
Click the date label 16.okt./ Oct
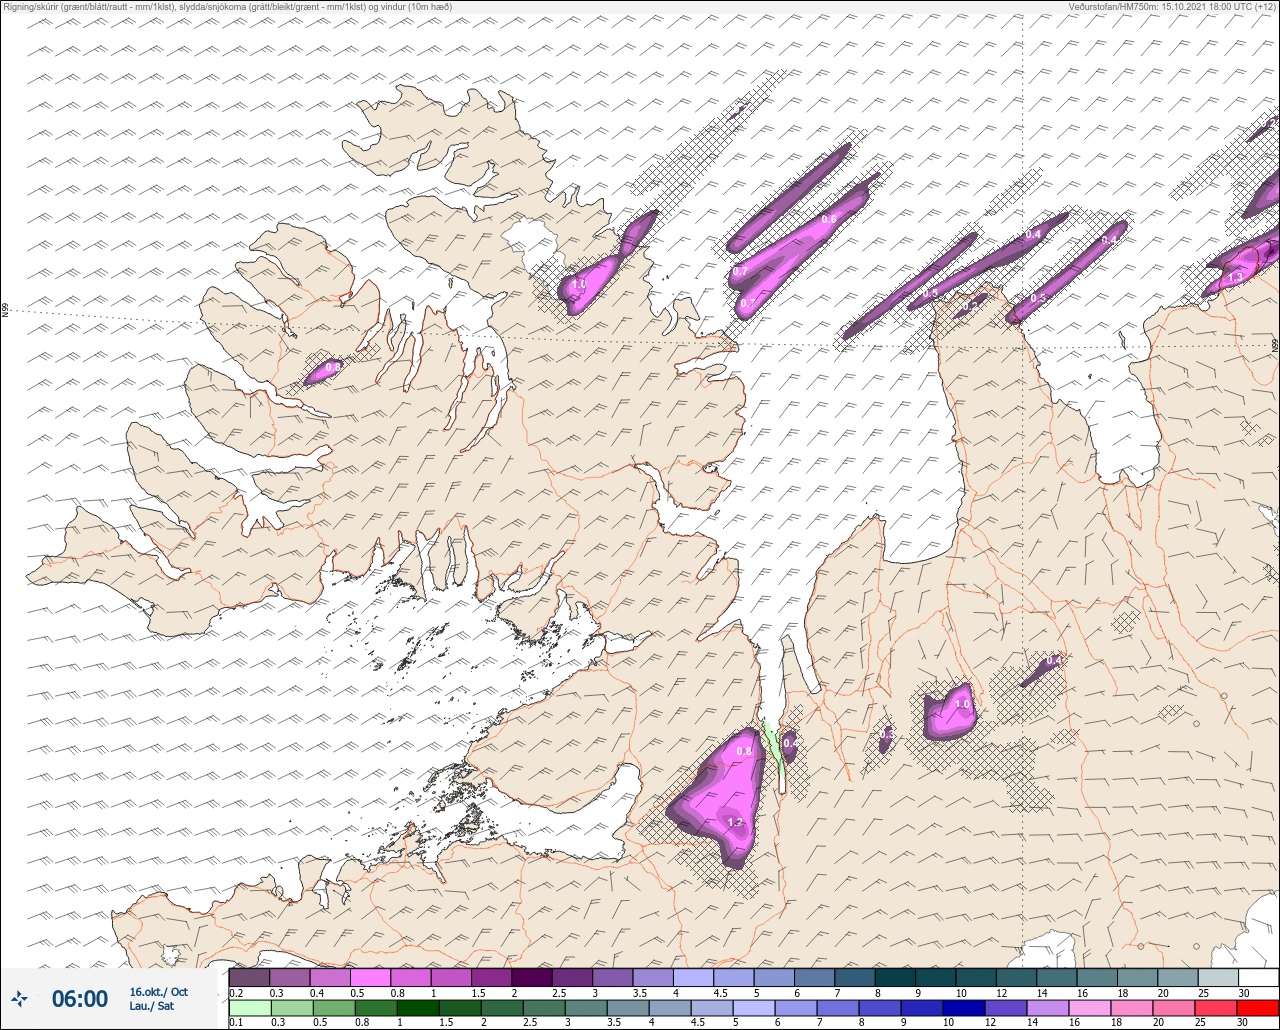[158, 992]
